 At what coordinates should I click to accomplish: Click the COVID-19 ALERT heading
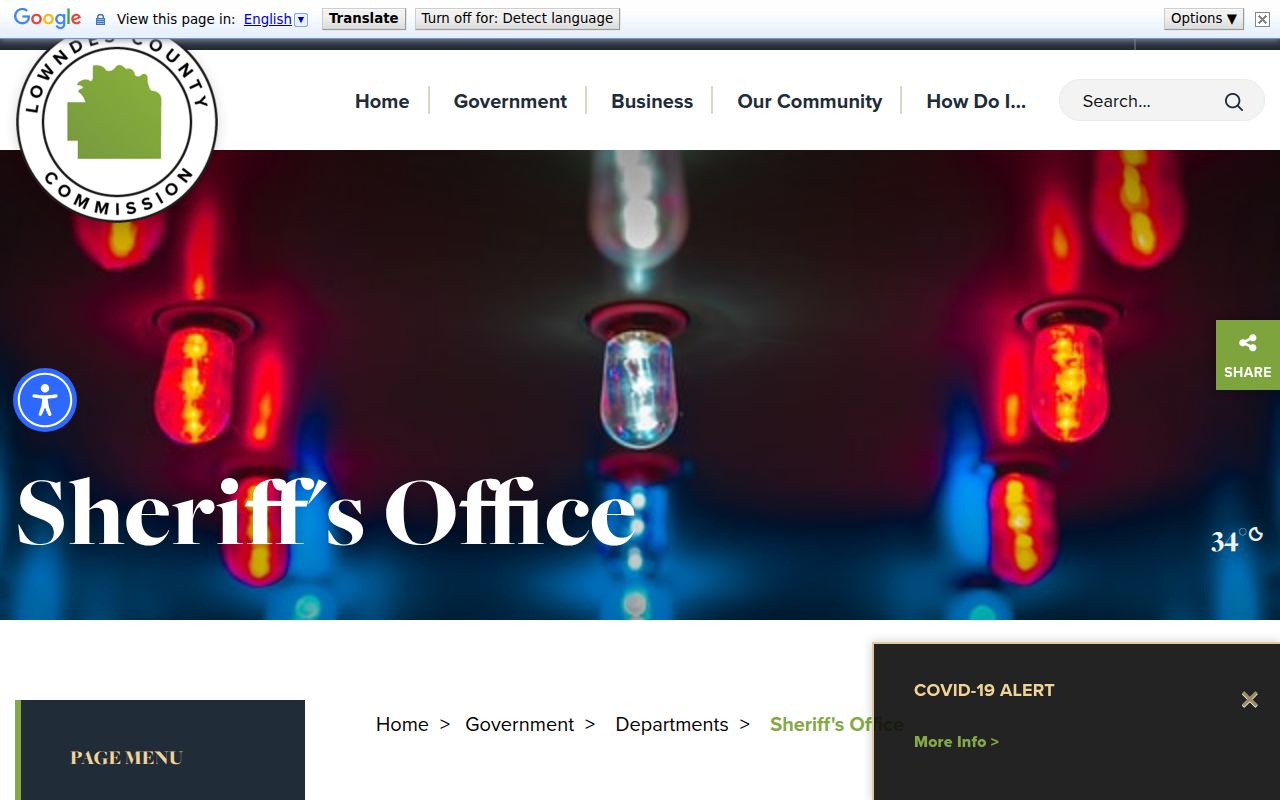point(984,690)
